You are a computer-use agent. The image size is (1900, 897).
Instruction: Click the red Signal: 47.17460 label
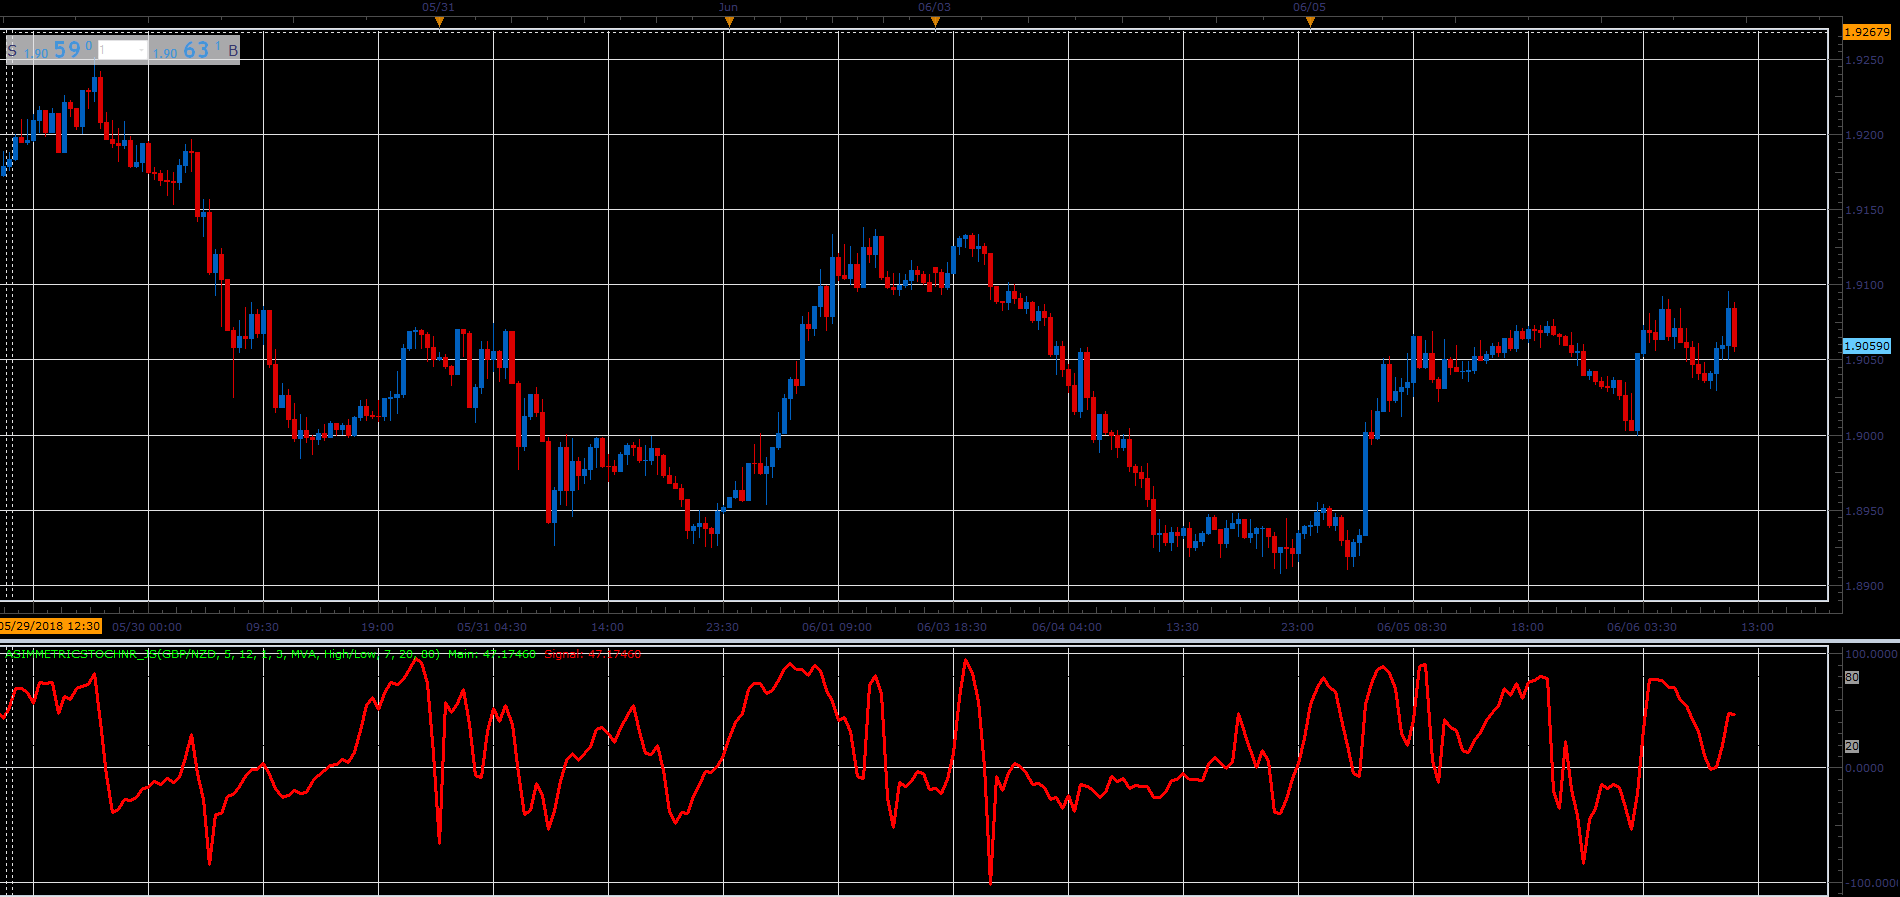click(593, 654)
